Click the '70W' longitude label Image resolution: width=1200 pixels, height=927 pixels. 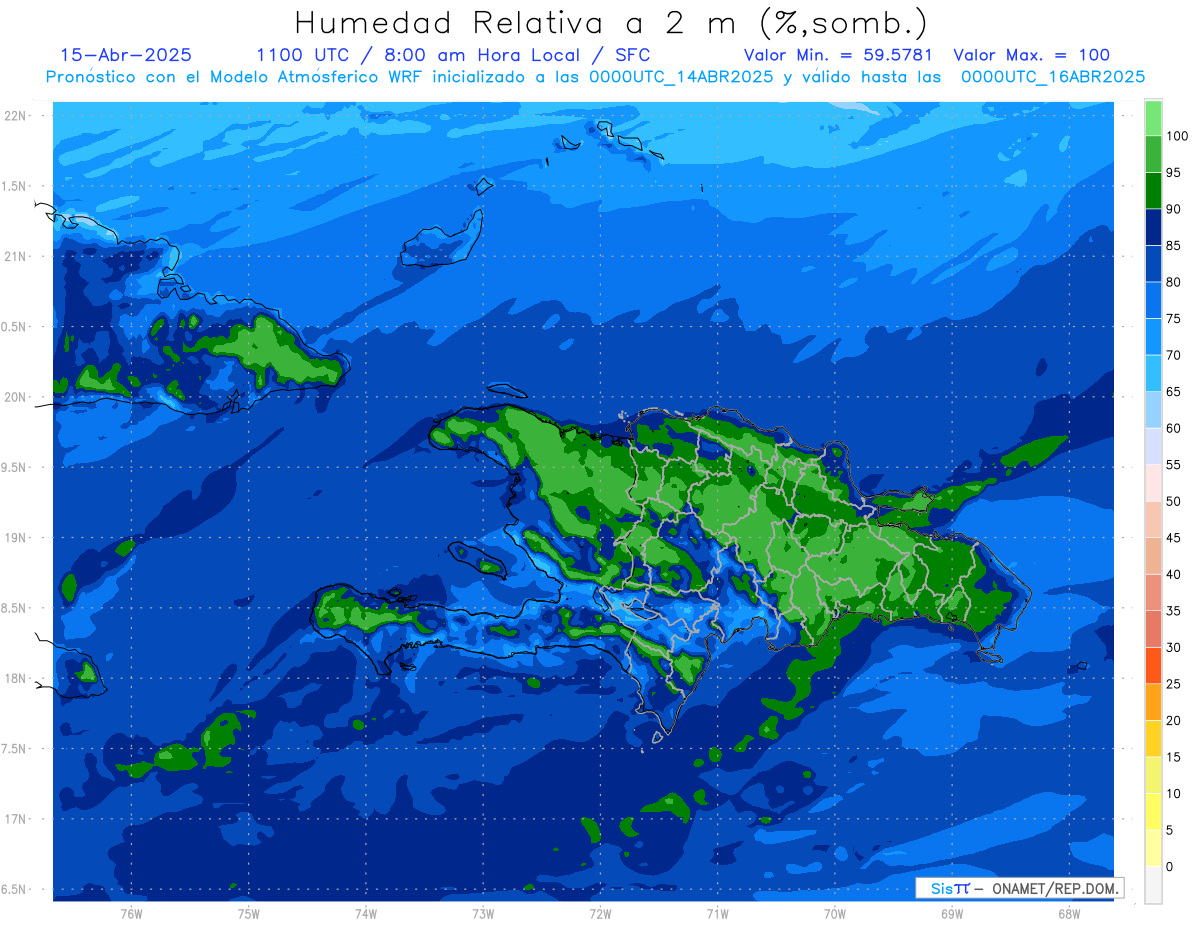coord(835,913)
